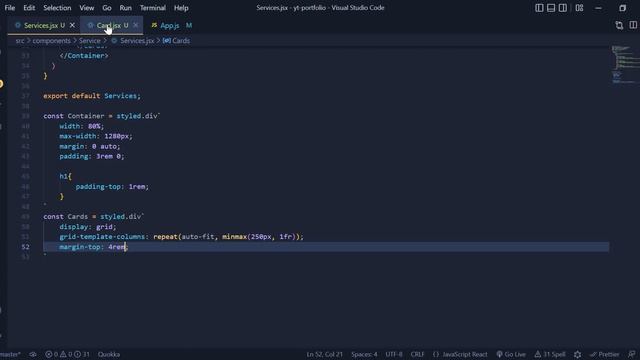
Task: Click the margin: 0 auto line
Action: (x=90, y=146)
